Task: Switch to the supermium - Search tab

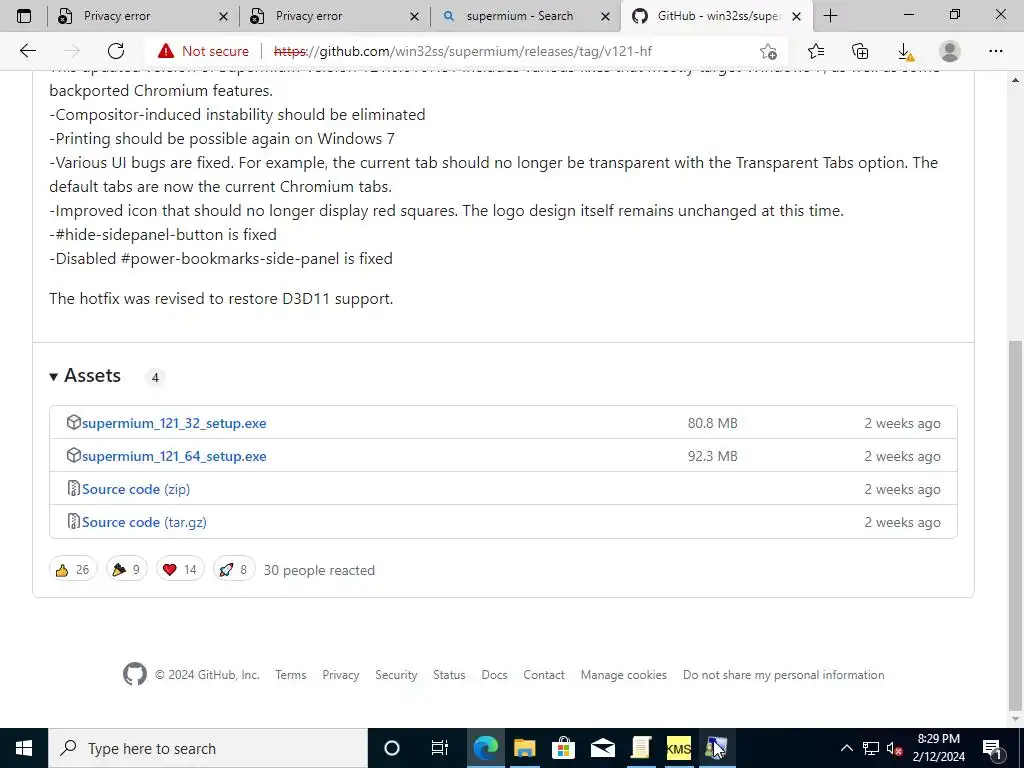Action: click(x=525, y=16)
